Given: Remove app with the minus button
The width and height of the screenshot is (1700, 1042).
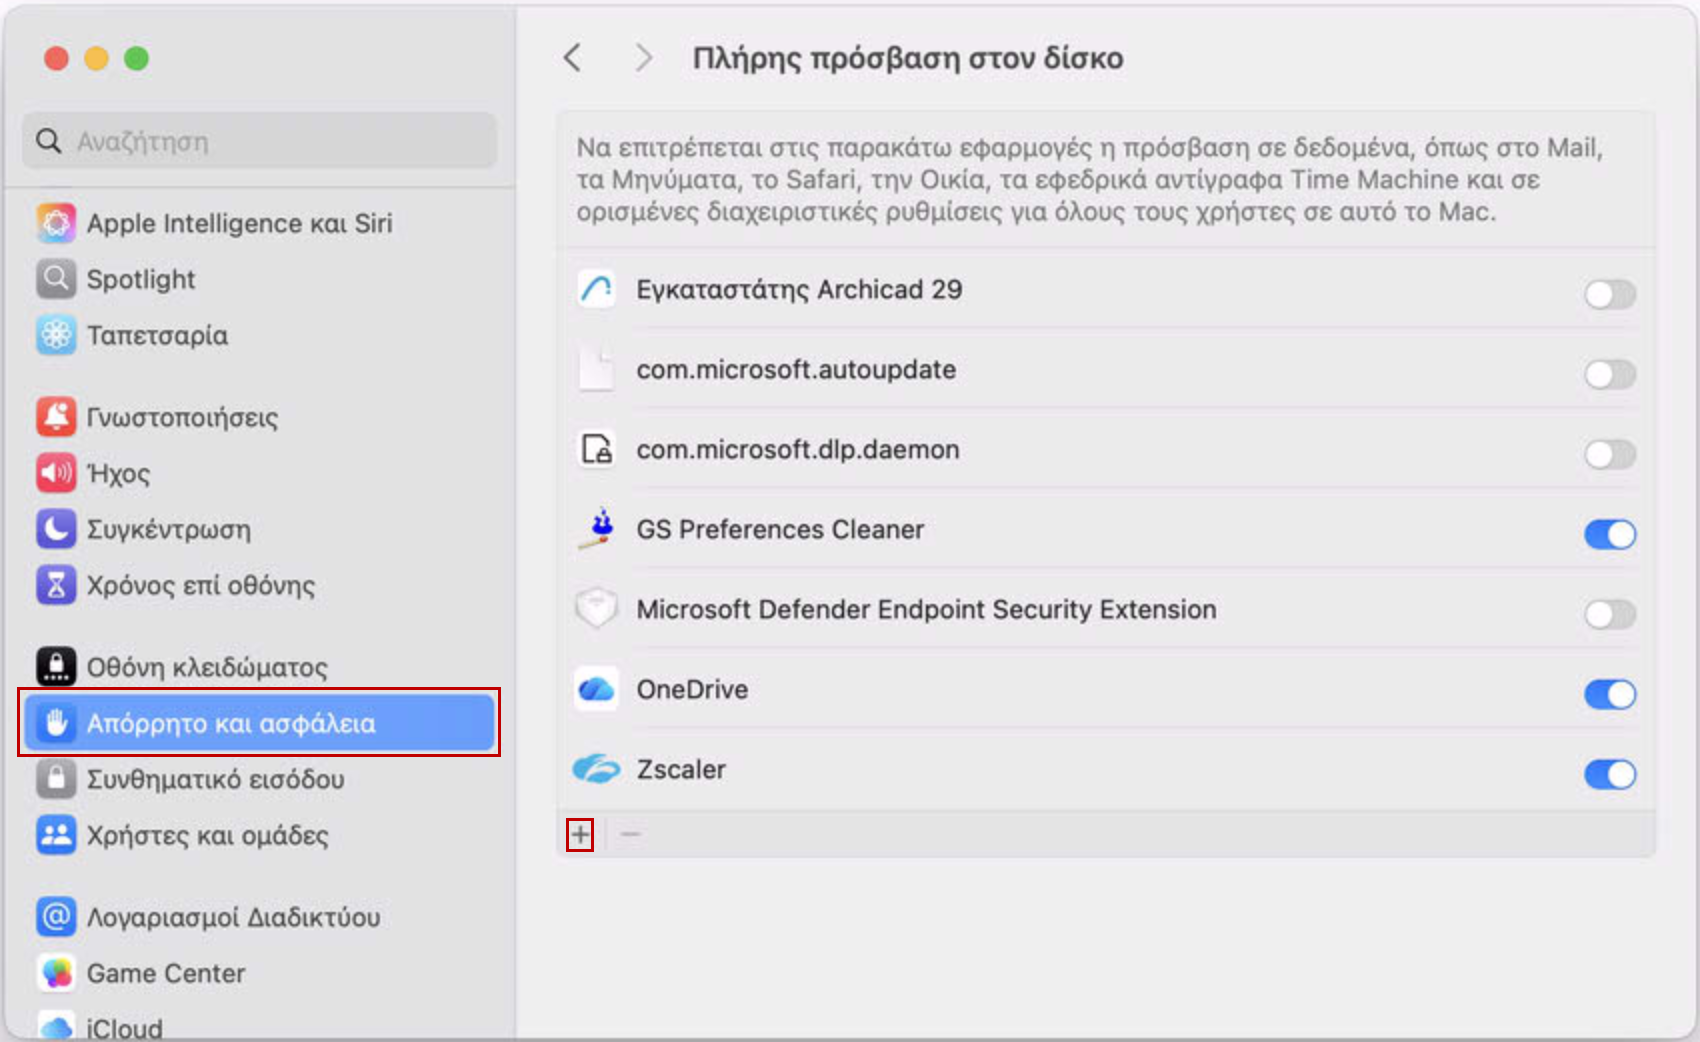Looking at the screenshot, I should (x=631, y=834).
